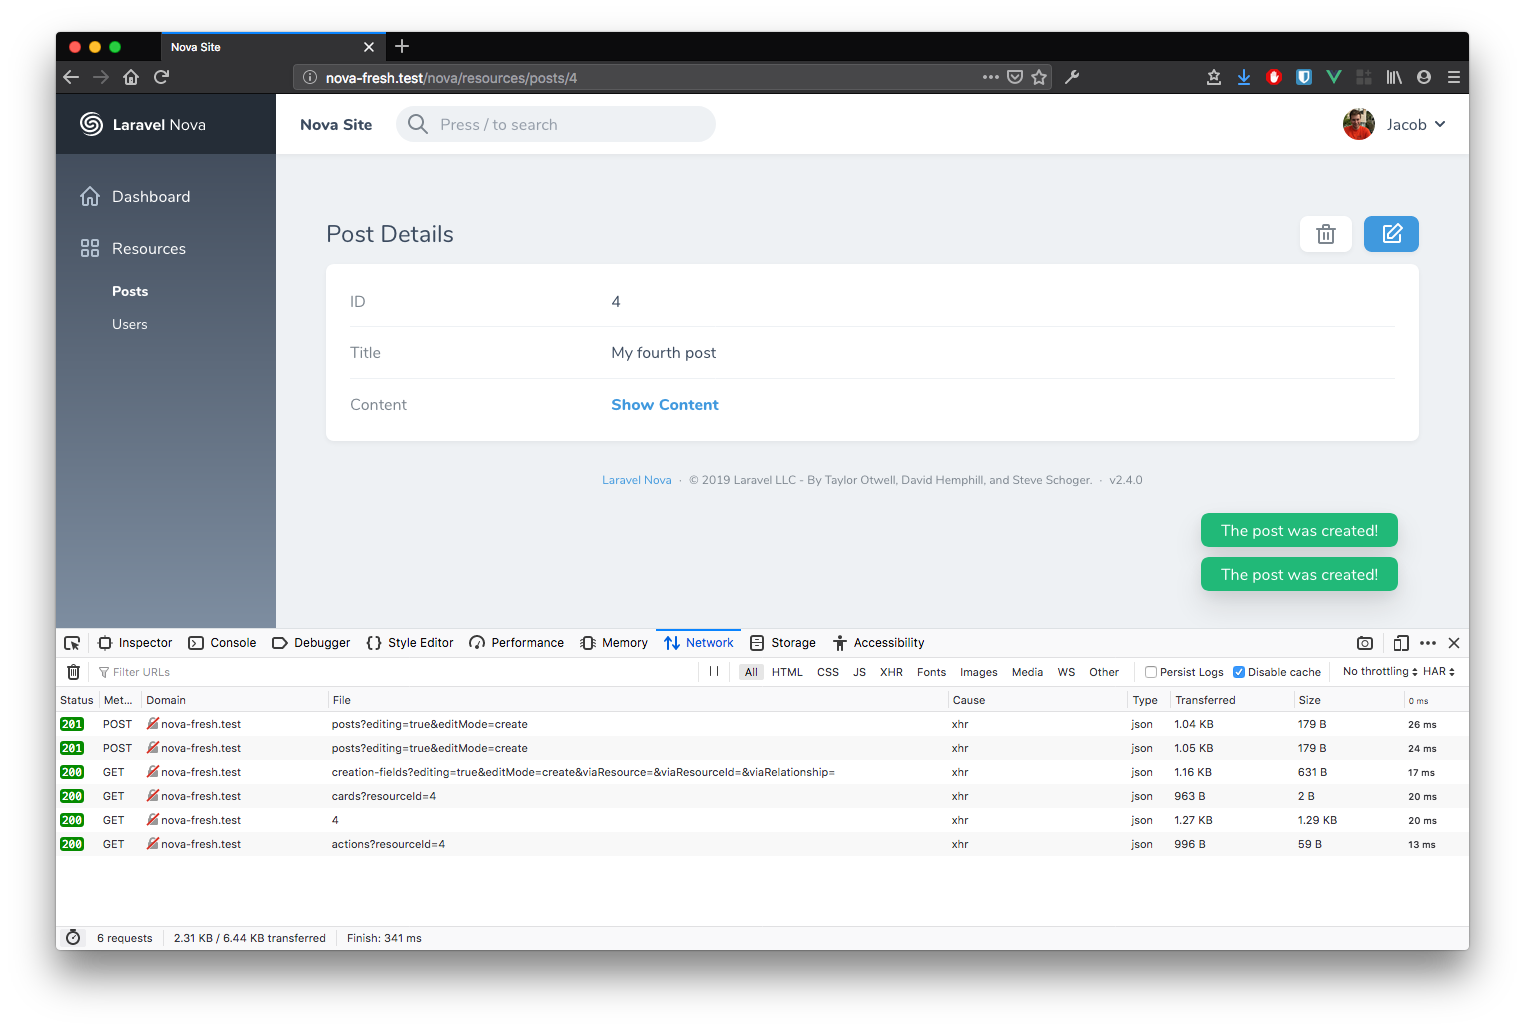The image size is (1525, 1030).
Task: Click the Show Content link
Action: click(664, 404)
